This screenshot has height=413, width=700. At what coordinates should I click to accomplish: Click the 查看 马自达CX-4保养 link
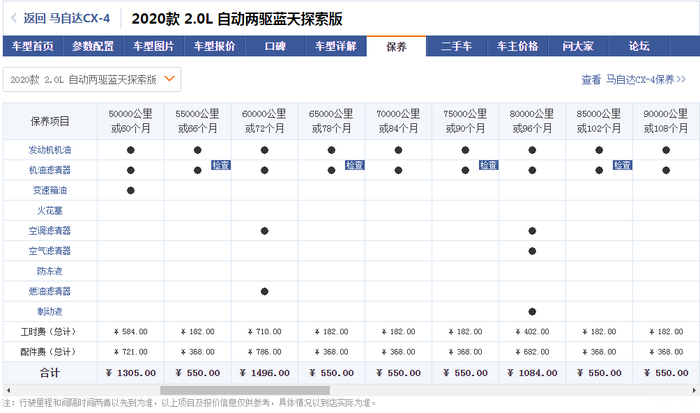[x=633, y=79]
